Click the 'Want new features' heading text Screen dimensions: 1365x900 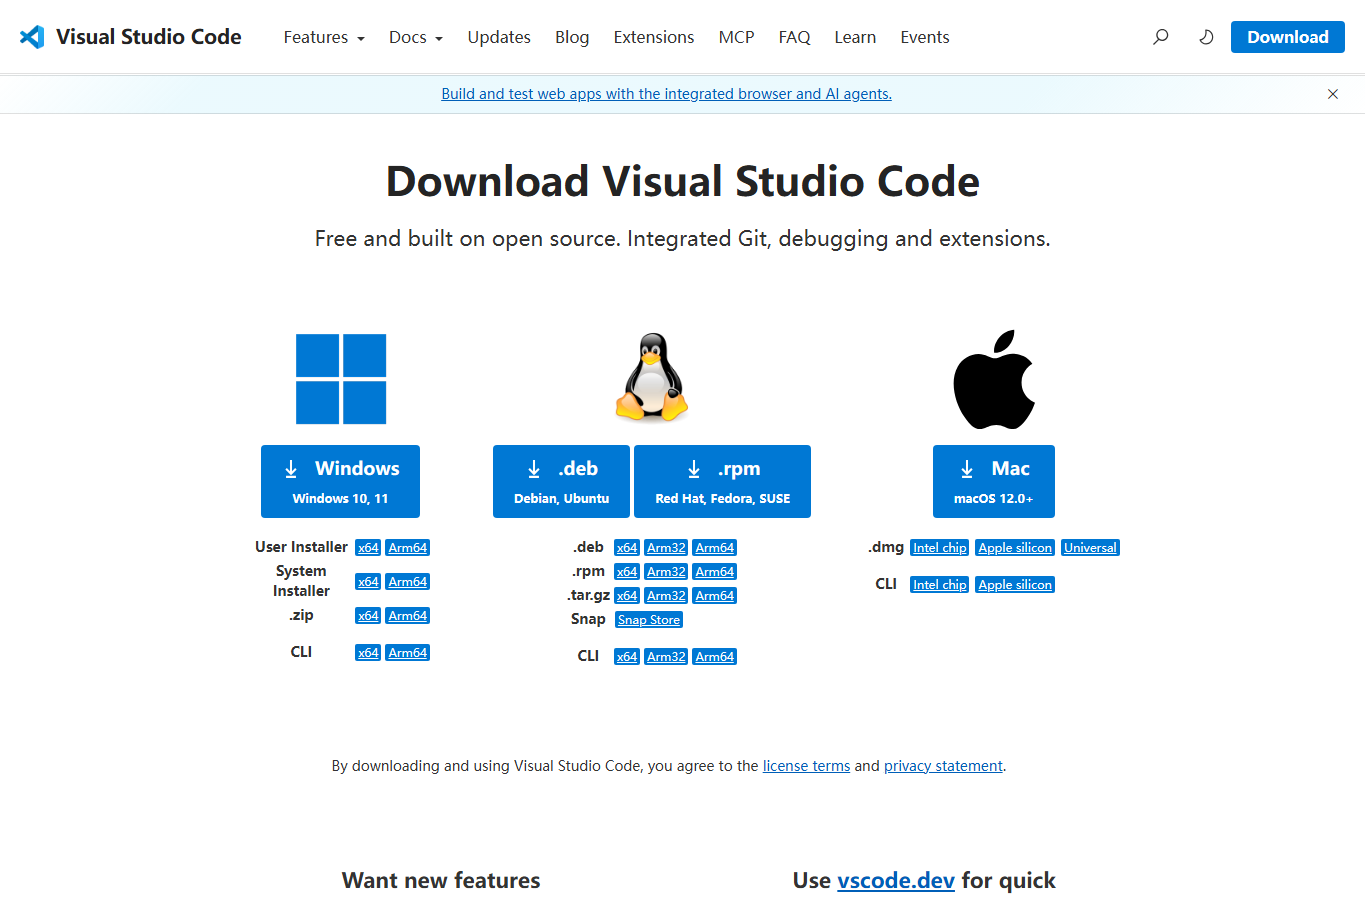(441, 880)
